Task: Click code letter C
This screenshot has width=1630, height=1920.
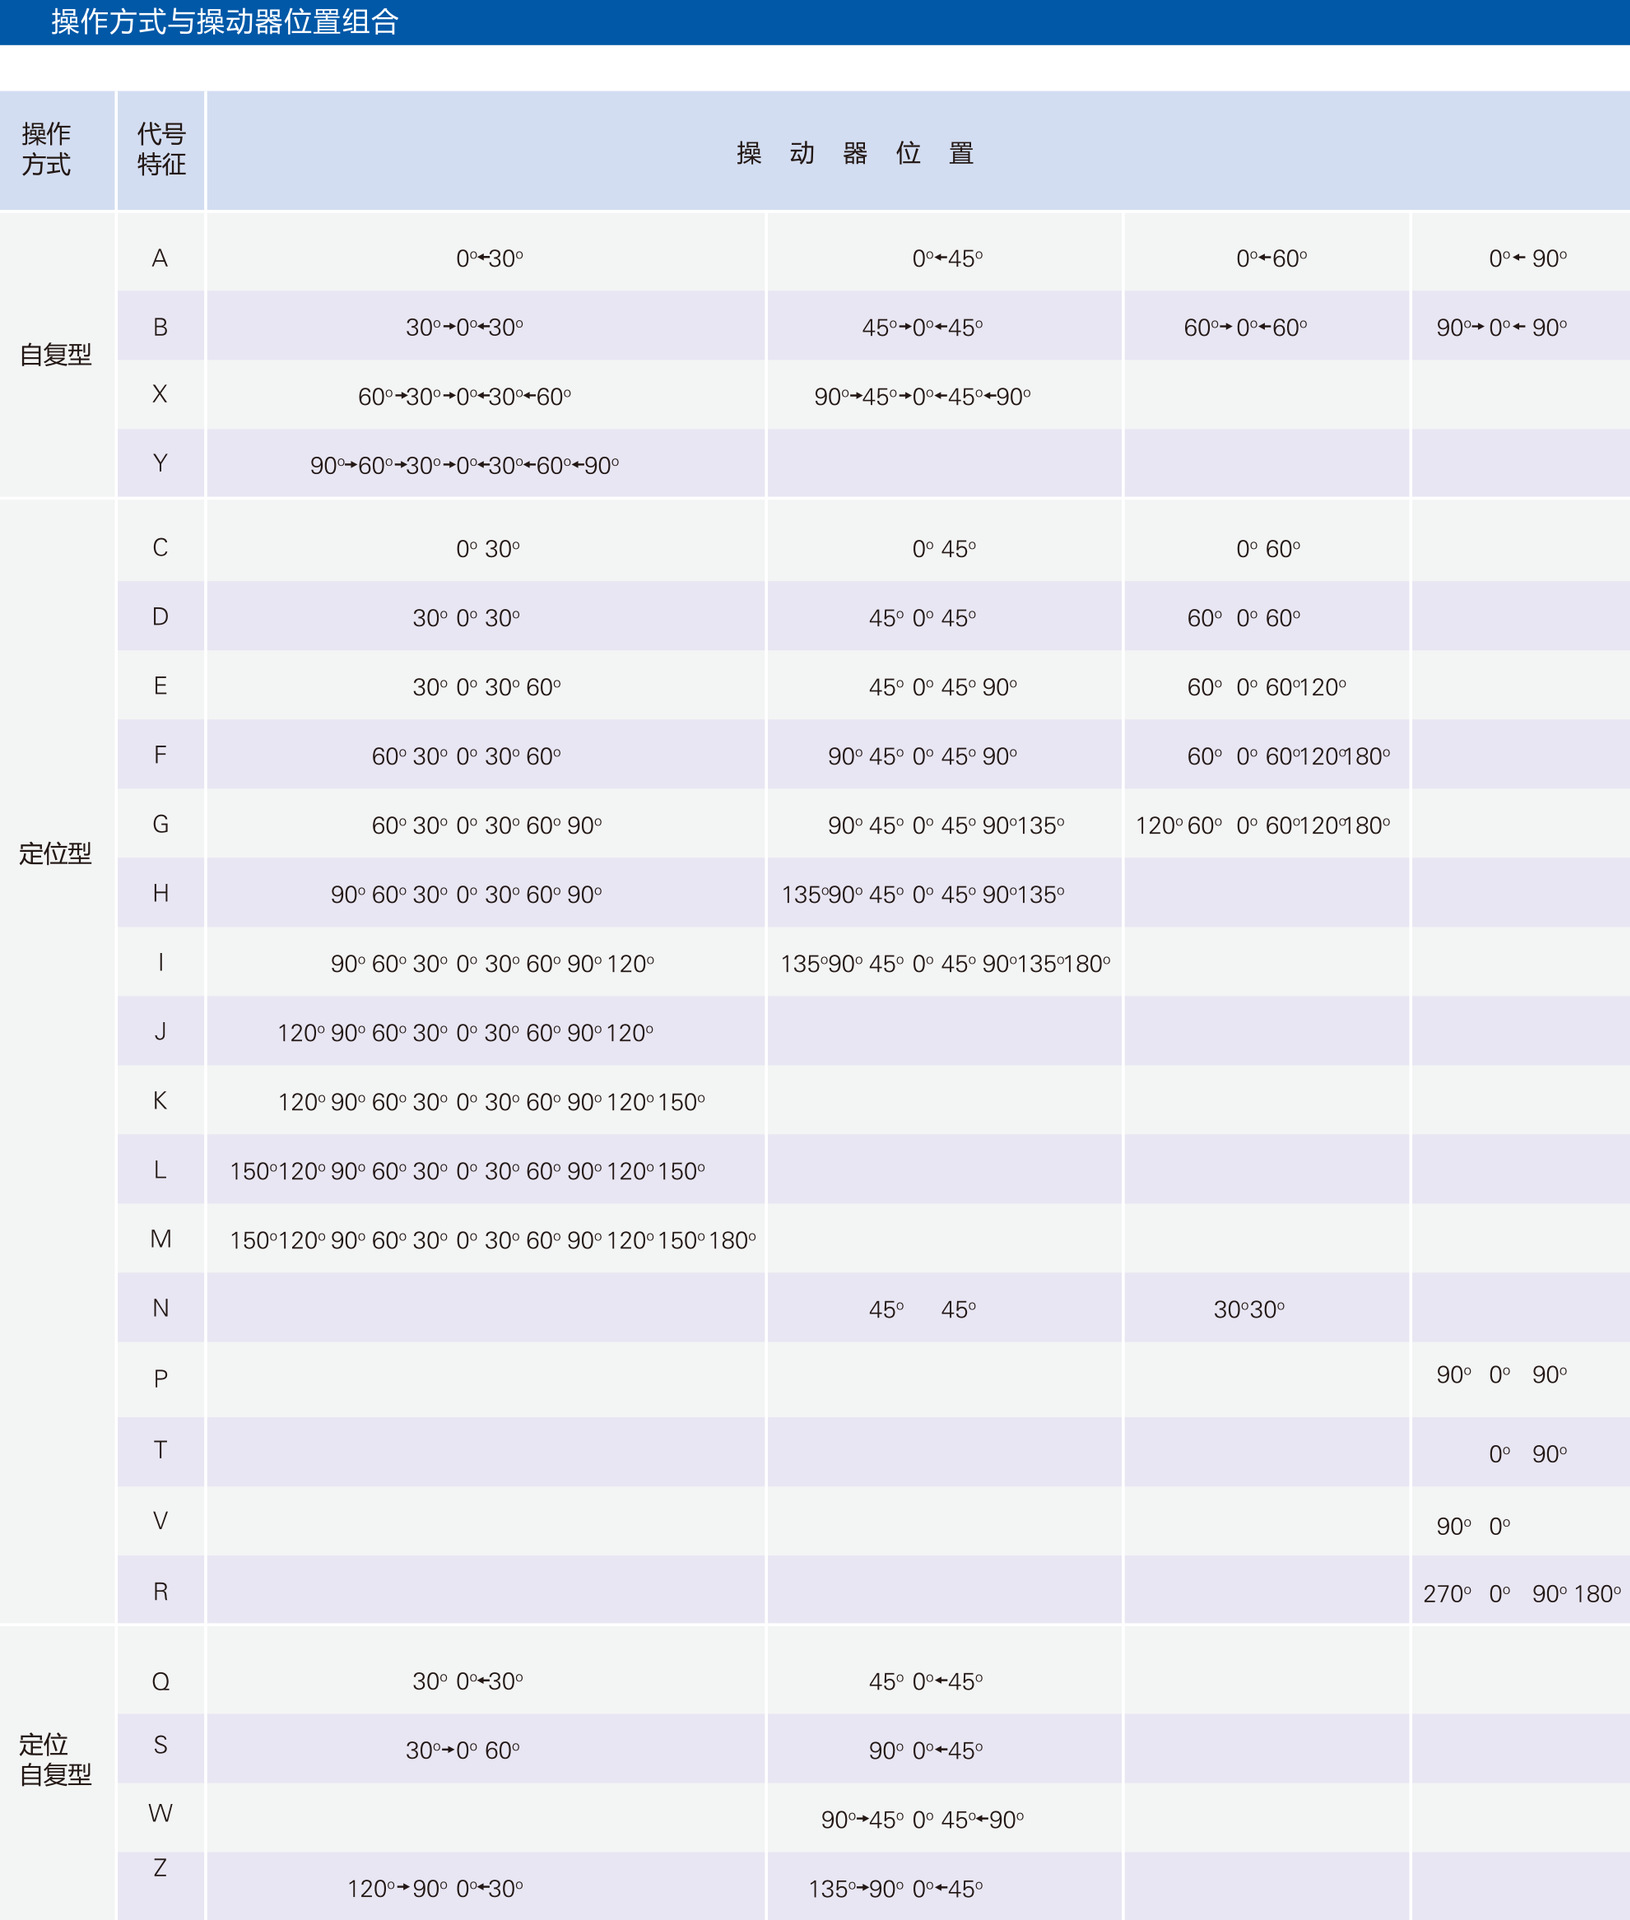Action: pos(160,547)
